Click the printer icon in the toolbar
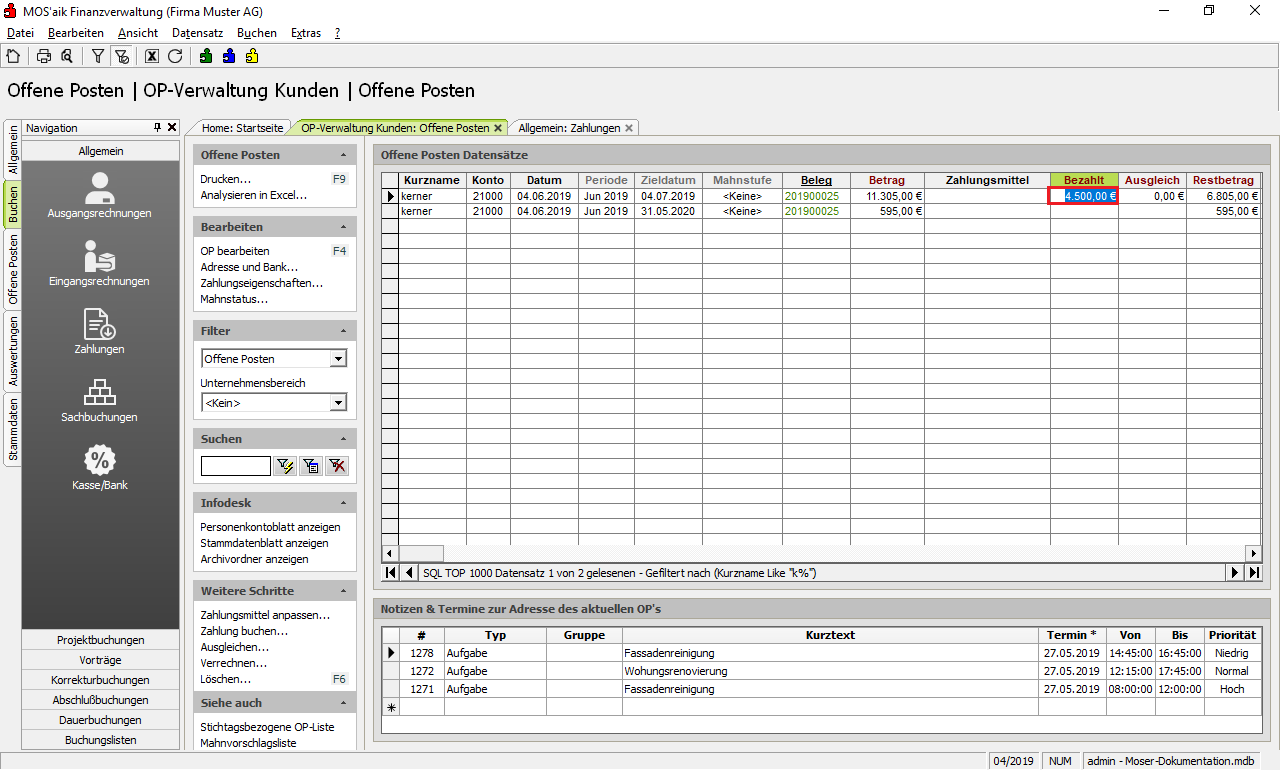The width and height of the screenshot is (1280, 770). click(x=44, y=56)
